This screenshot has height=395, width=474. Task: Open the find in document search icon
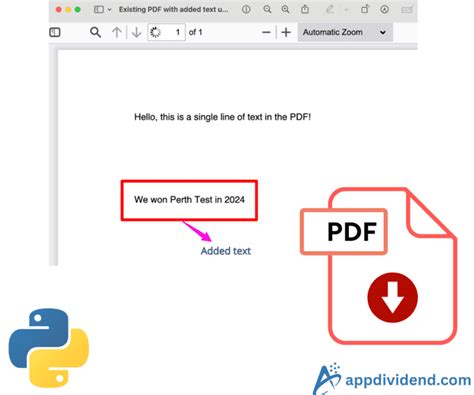pyautogui.click(x=95, y=32)
